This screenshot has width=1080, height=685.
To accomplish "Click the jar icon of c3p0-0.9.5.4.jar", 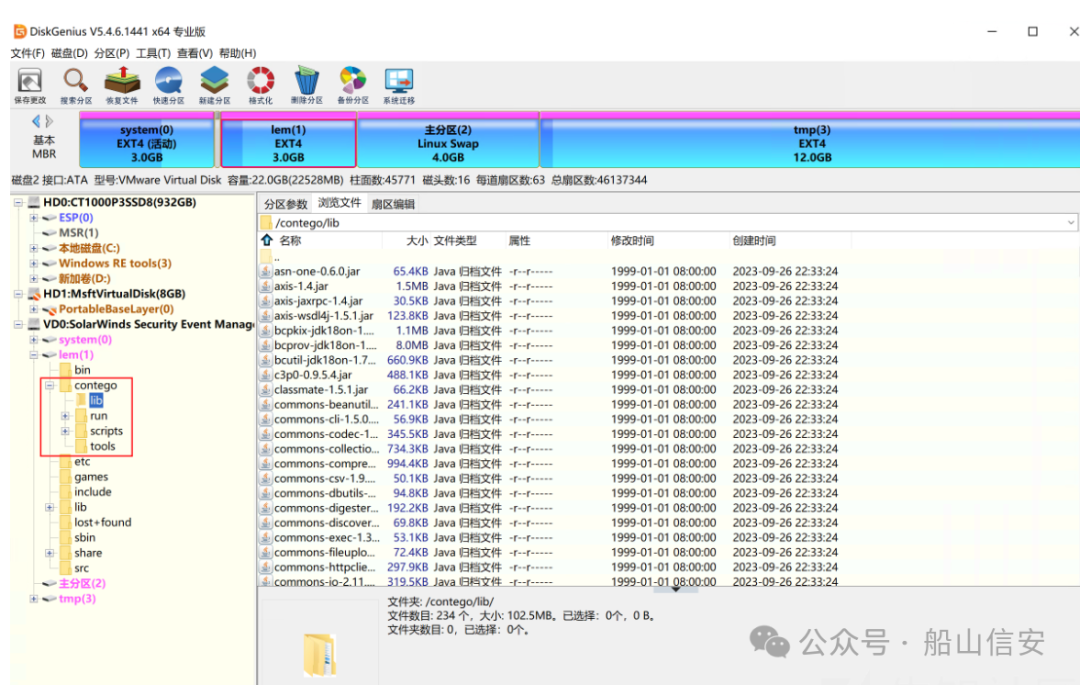I will pyautogui.click(x=265, y=375).
